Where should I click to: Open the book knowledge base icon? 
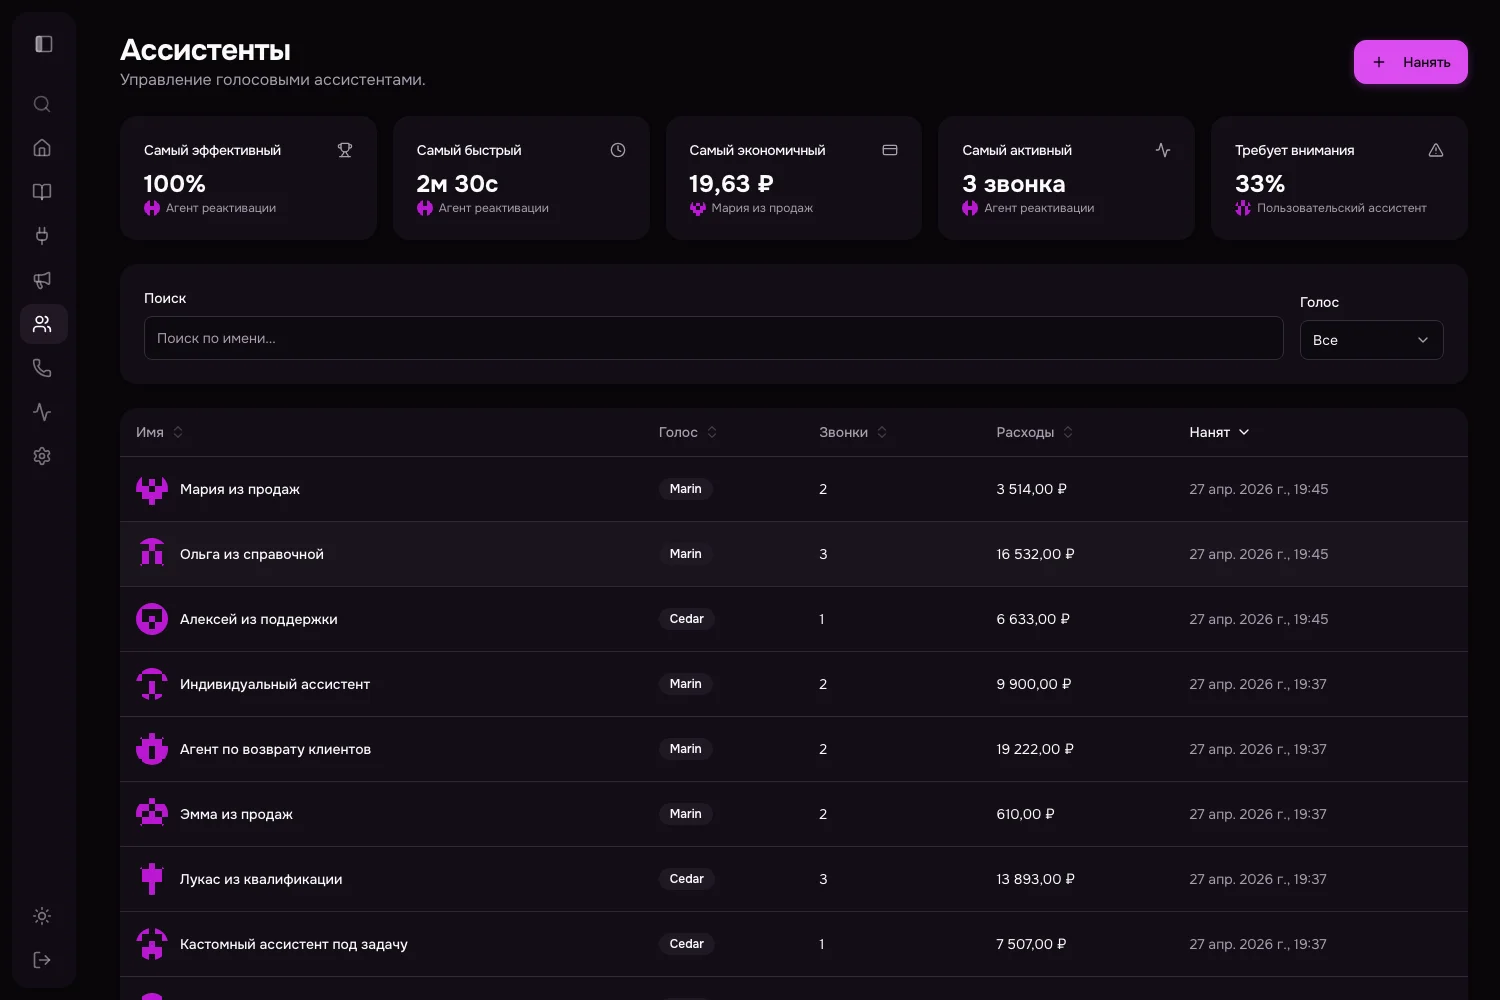click(42, 192)
